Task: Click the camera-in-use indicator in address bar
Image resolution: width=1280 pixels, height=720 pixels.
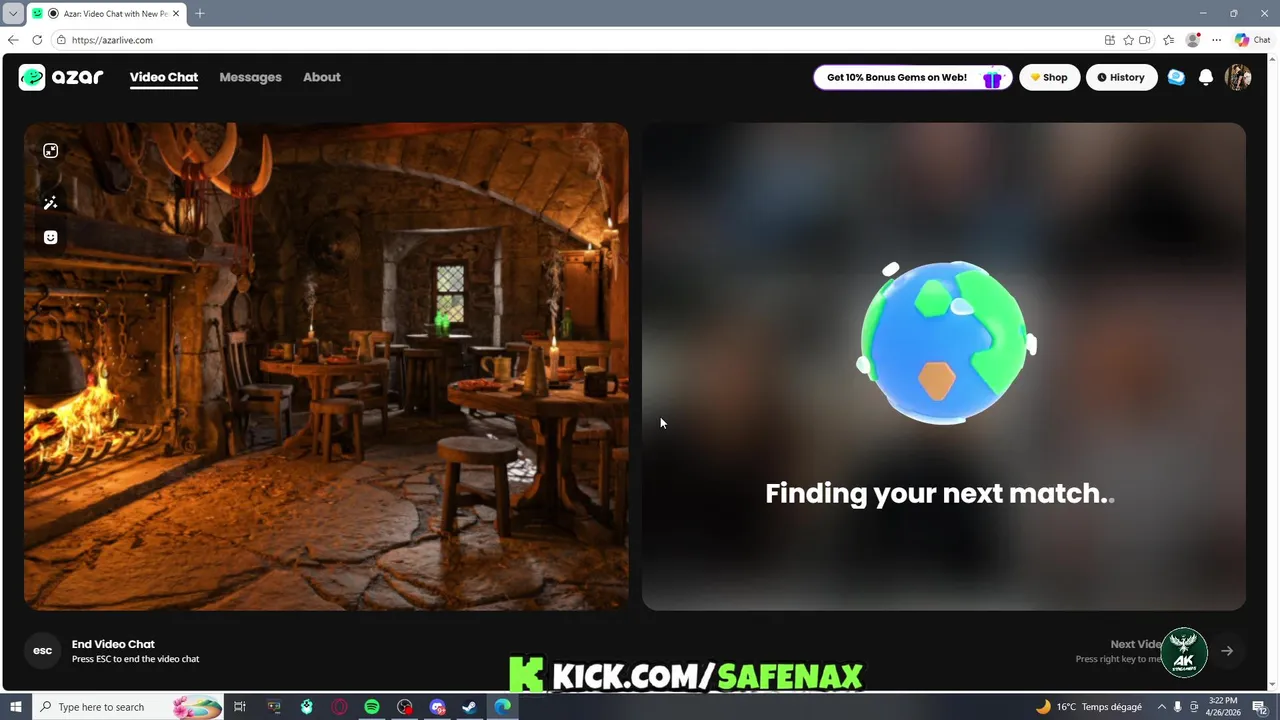Action: coord(1145,40)
